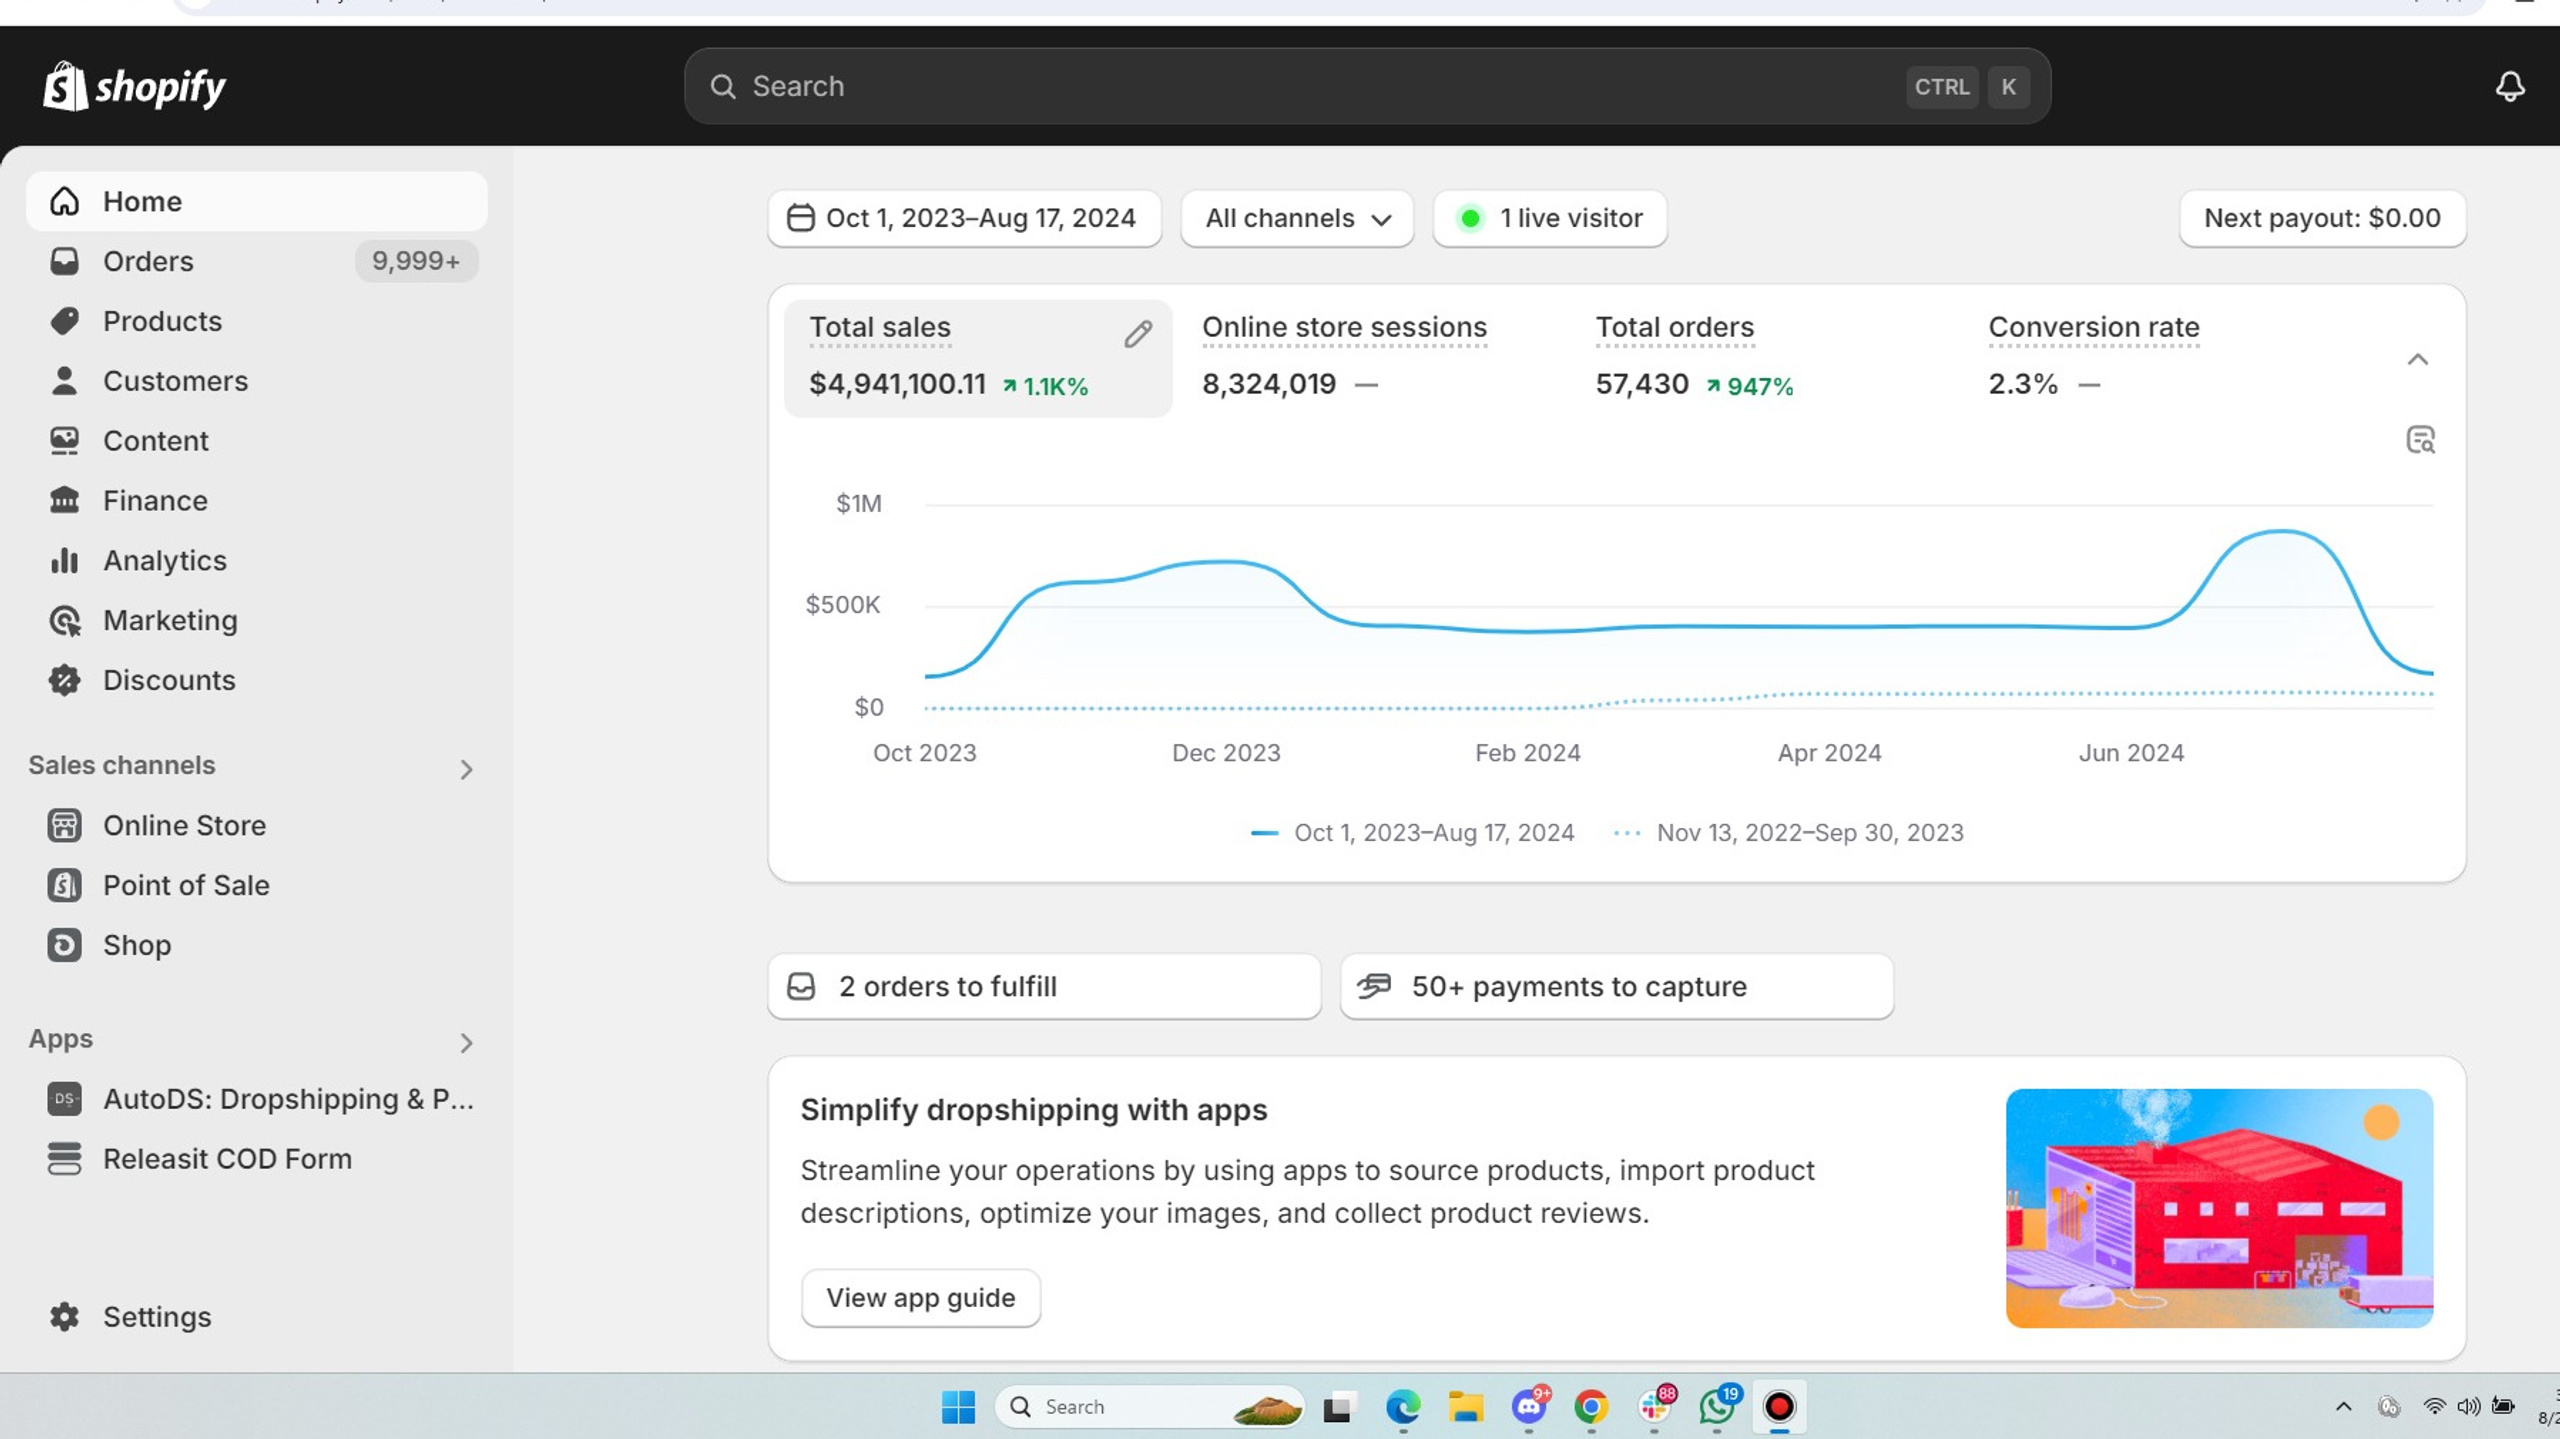Screen dimensions: 2560x1439
Task: Click the Shop channel icon
Action: (x=65, y=945)
